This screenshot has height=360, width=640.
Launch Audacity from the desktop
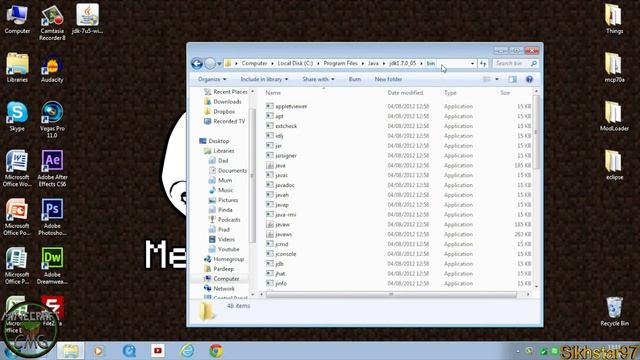tap(52, 68)
